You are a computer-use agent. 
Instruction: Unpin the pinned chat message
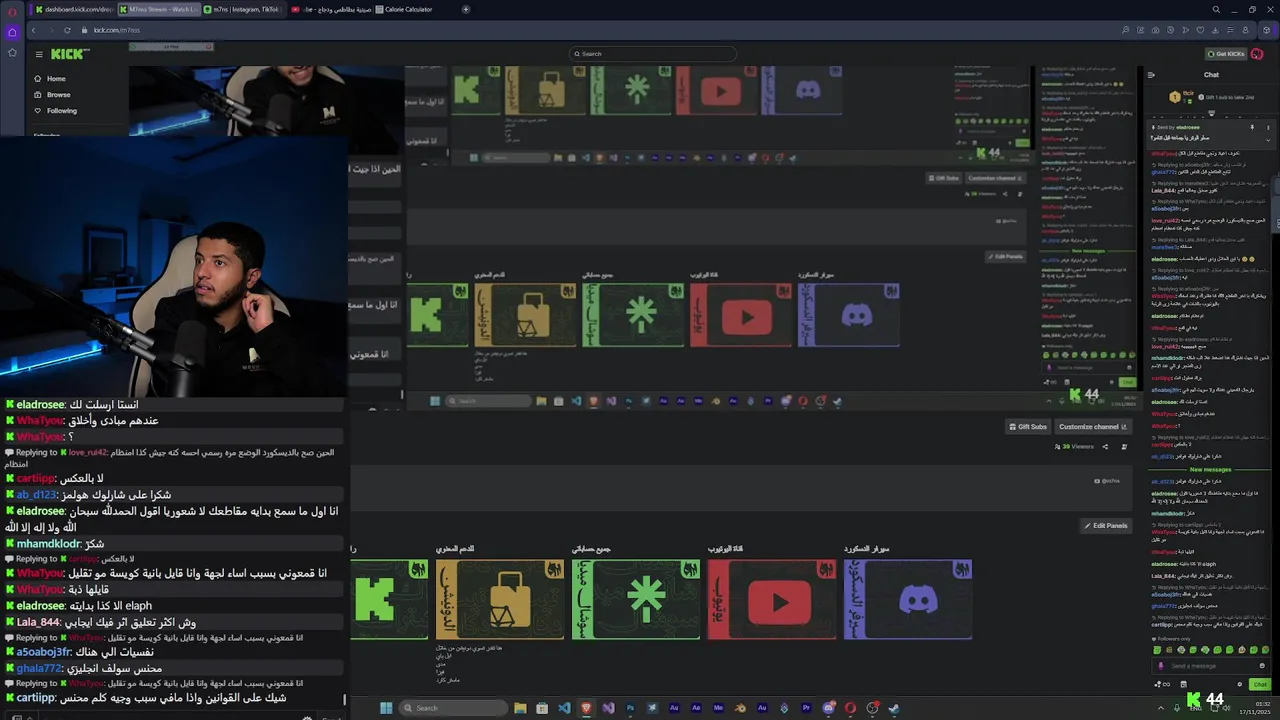(x=1252, y=128)
